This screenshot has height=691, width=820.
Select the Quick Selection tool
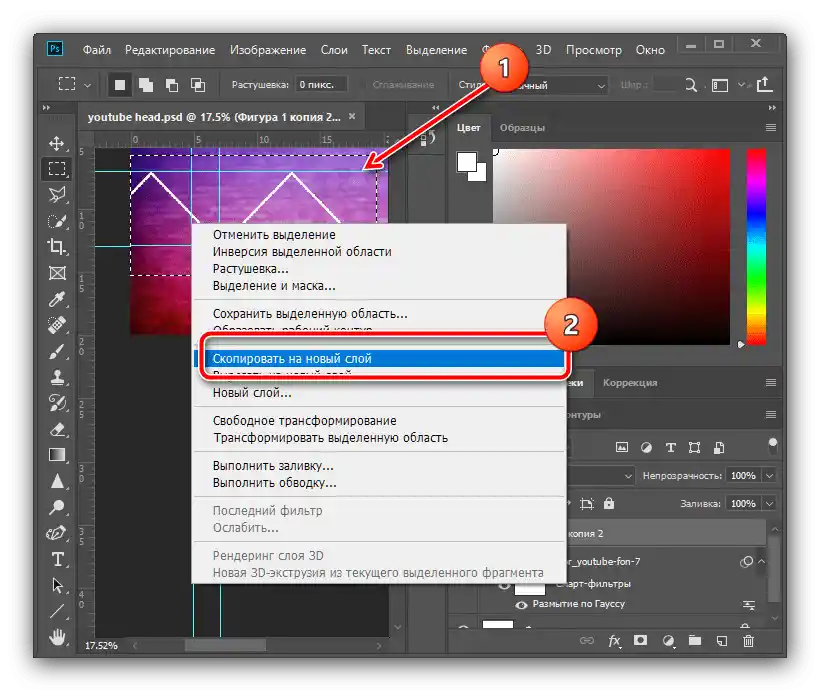tap(57, 221)
